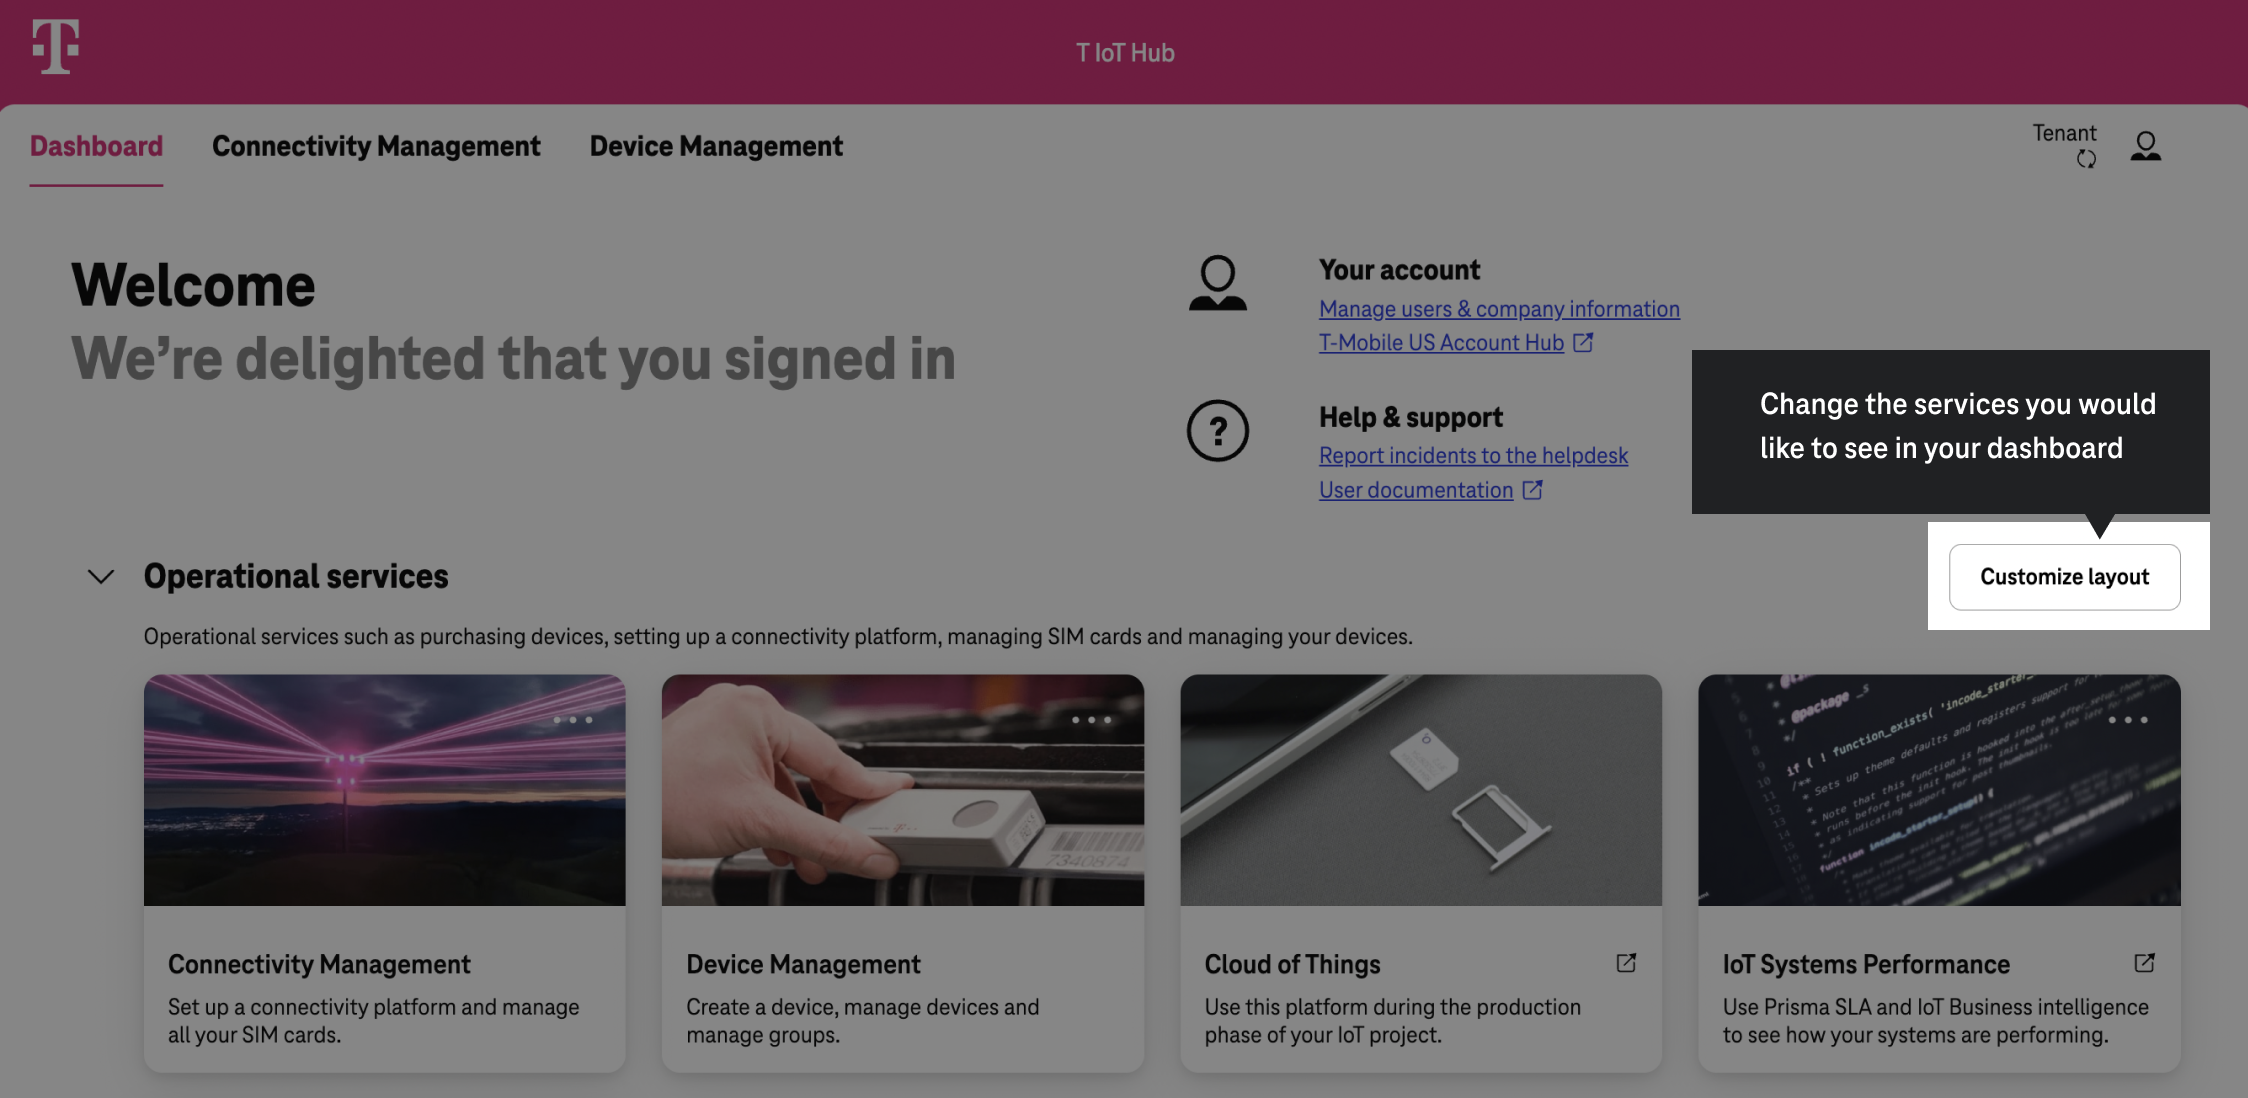Open Device Management card three-dots menu

tap(1091, 720)
